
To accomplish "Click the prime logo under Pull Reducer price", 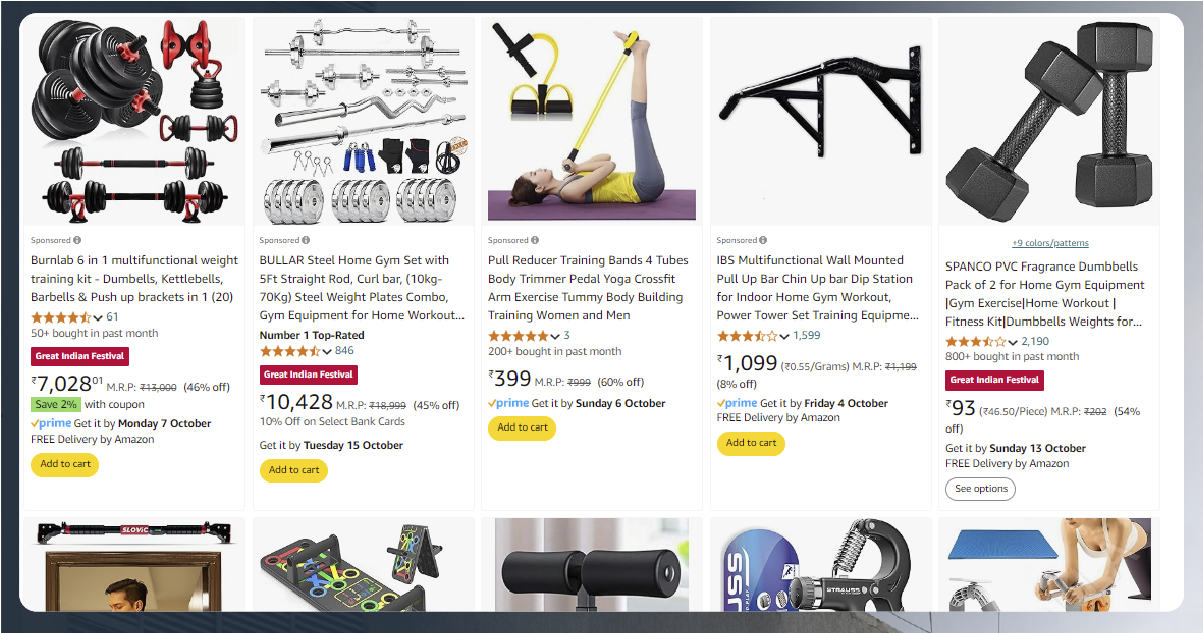I will pyautogui.click(x=508, y=403).
